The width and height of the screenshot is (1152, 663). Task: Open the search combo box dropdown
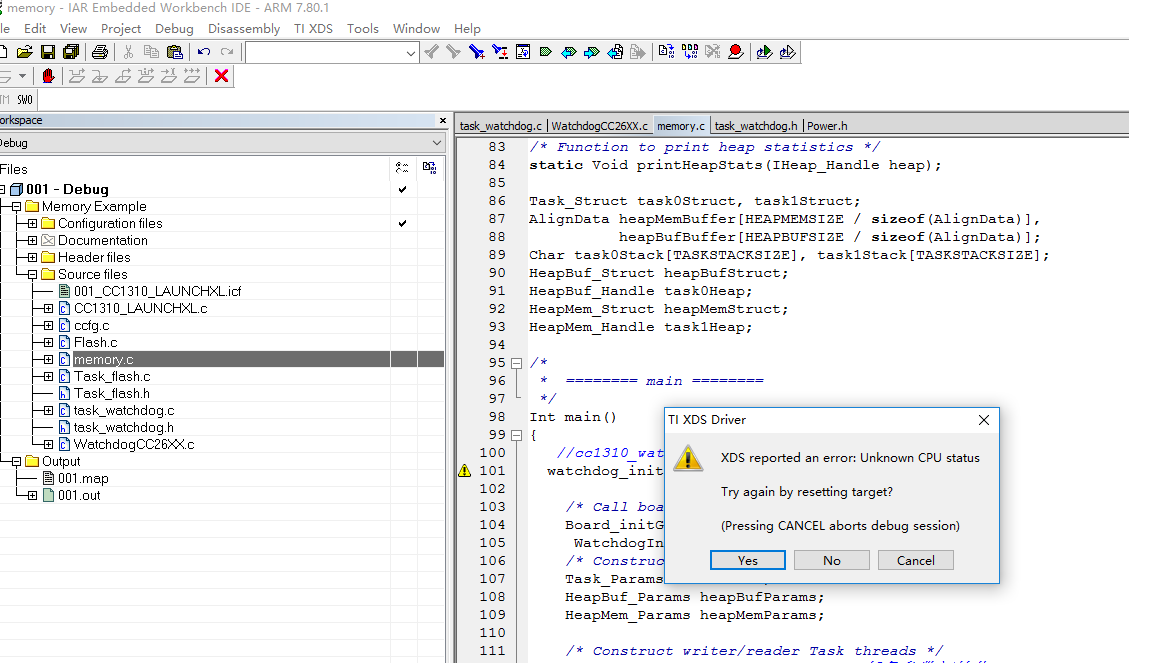[x=409, y=53]
